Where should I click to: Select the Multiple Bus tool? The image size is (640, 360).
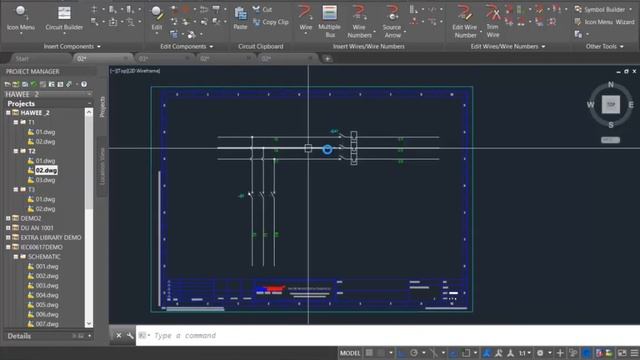click(x=329, y=21)
